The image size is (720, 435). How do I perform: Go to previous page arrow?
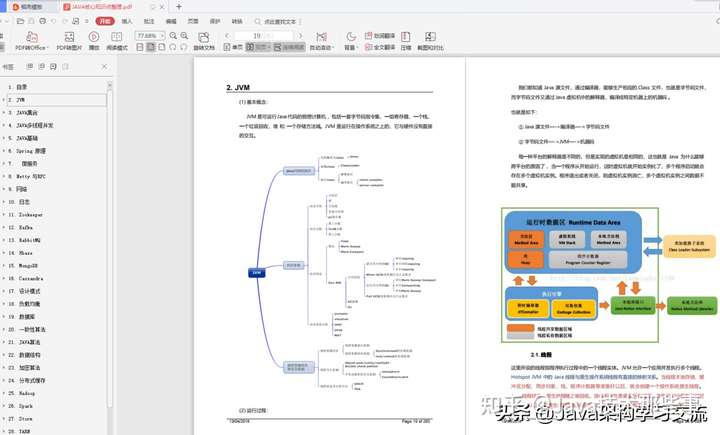click(x=227, y=35)
